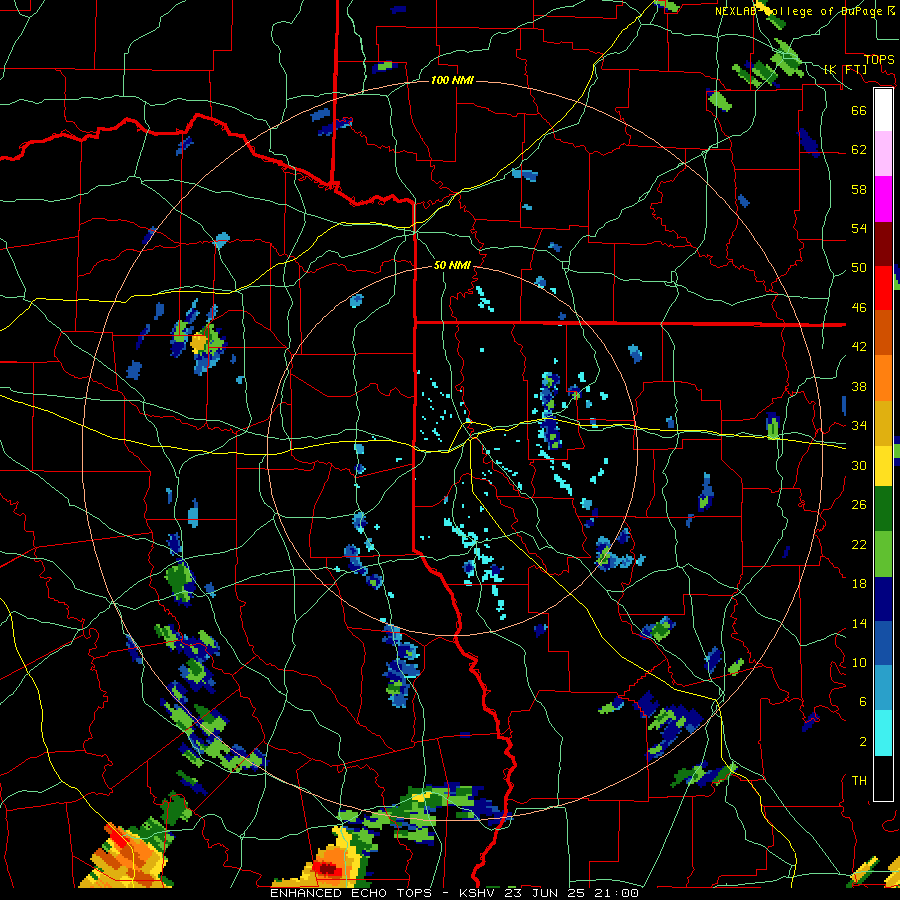This screenshot has height=900, width=900.
Task: Click the legend value 14
Action: [x=859, y=623]
